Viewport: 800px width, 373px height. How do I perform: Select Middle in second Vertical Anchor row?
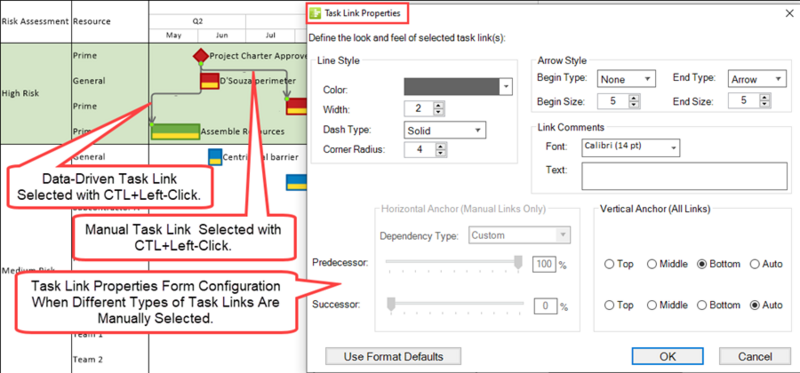point(651,305)
